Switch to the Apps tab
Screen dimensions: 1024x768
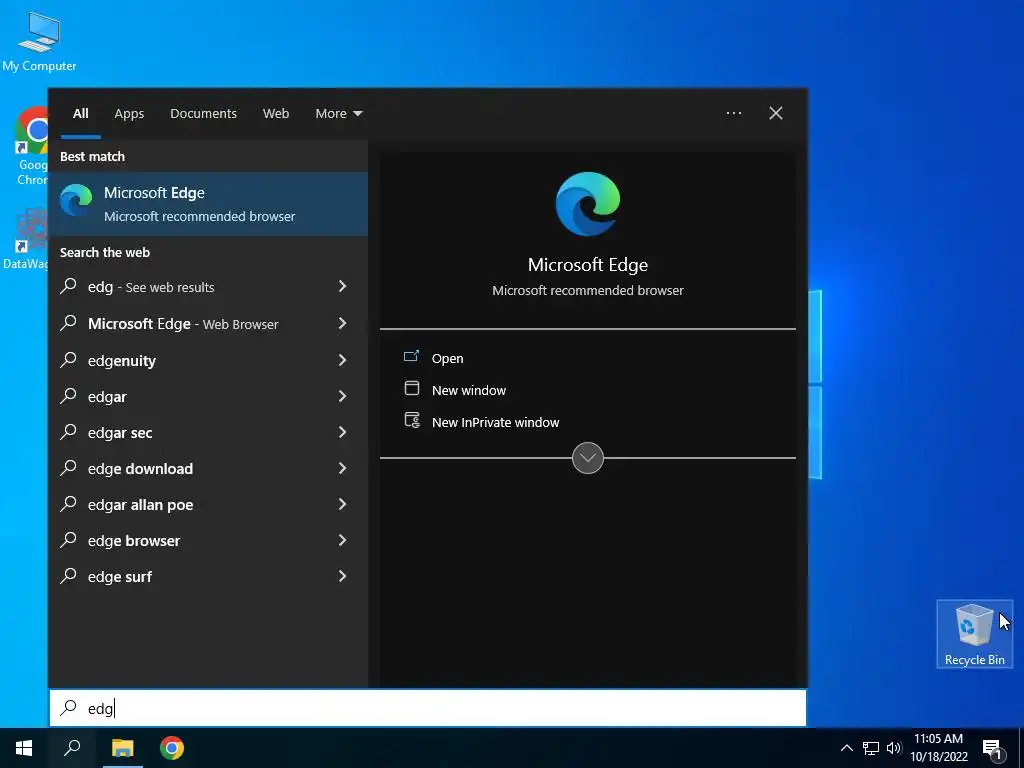[x=129, y=114]
